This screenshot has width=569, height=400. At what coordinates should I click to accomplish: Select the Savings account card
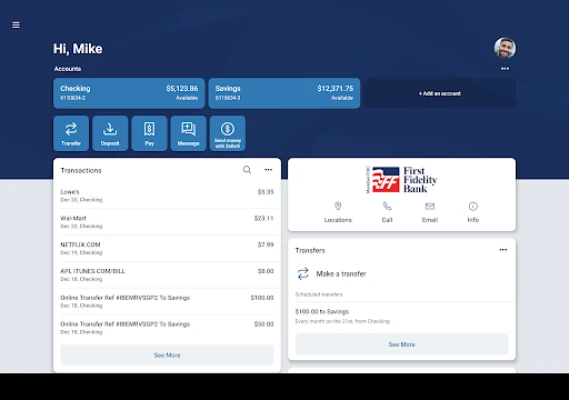[284, 93]
